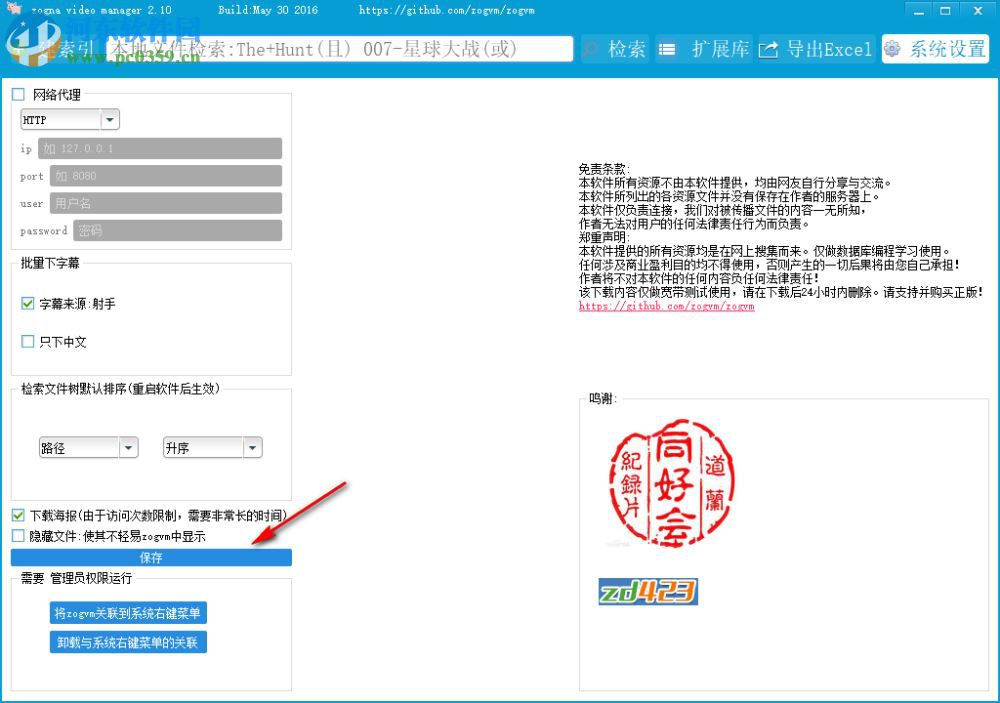Open the HTTP proxy type dropdown

pyautogui.click(x=110, y=119)
